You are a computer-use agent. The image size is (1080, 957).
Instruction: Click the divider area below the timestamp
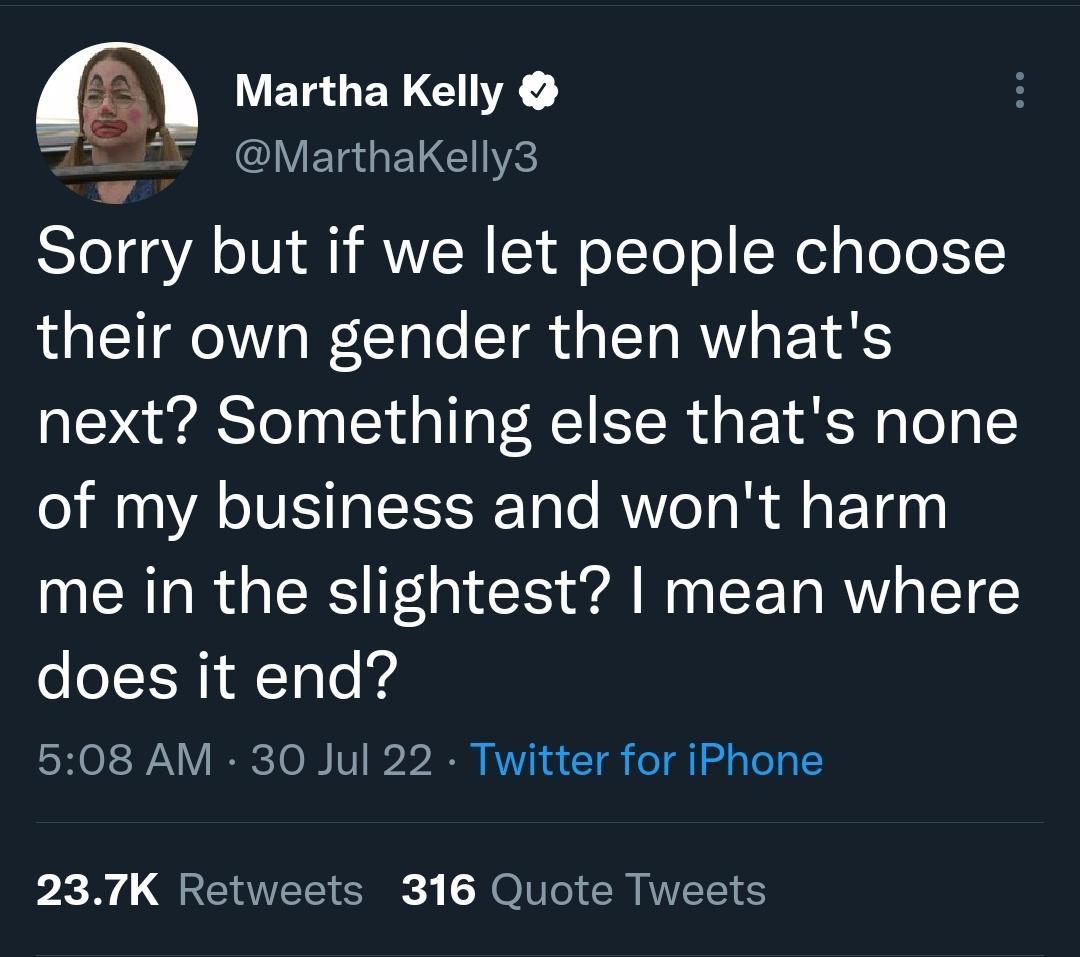[540, 823]
